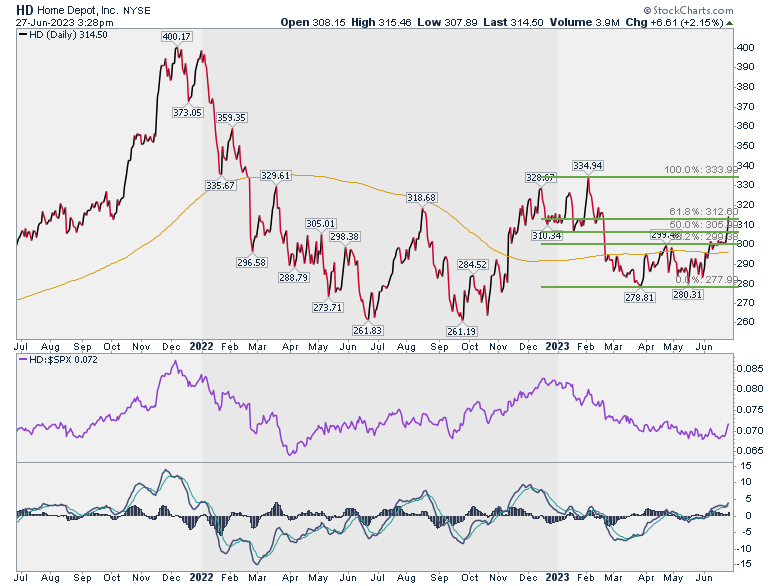Viewport: 780px width, 586px height.
Task: Click the 61.8%: 312.60 Fibonacci label
Action: (703, 212)
